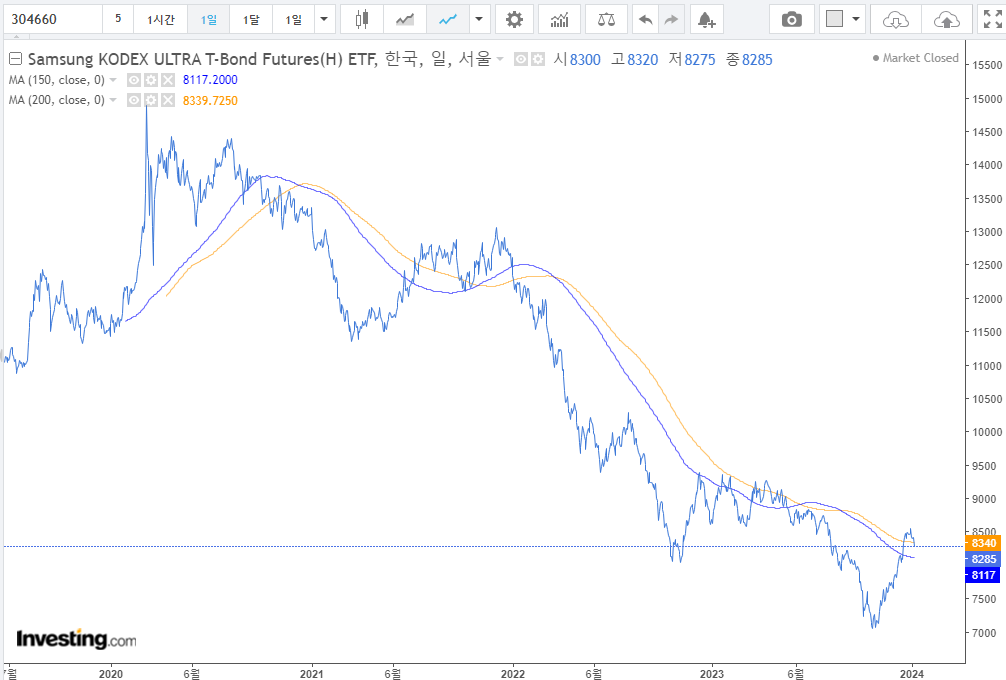Click the 15500 price axis label
Viewport: 1006px width, 680px height.
tap(987, 65)
